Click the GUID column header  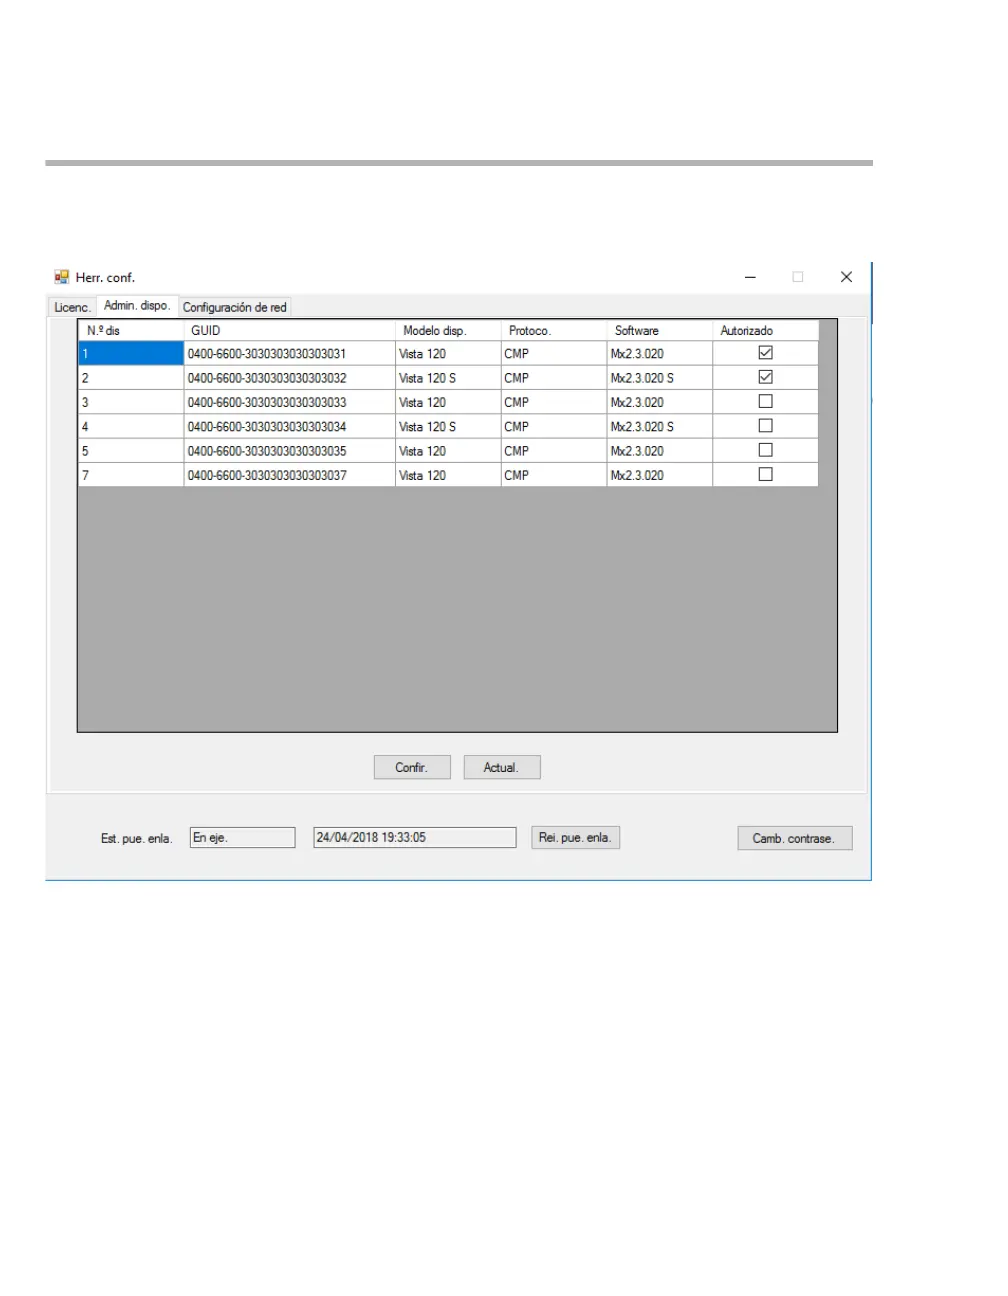290,330
